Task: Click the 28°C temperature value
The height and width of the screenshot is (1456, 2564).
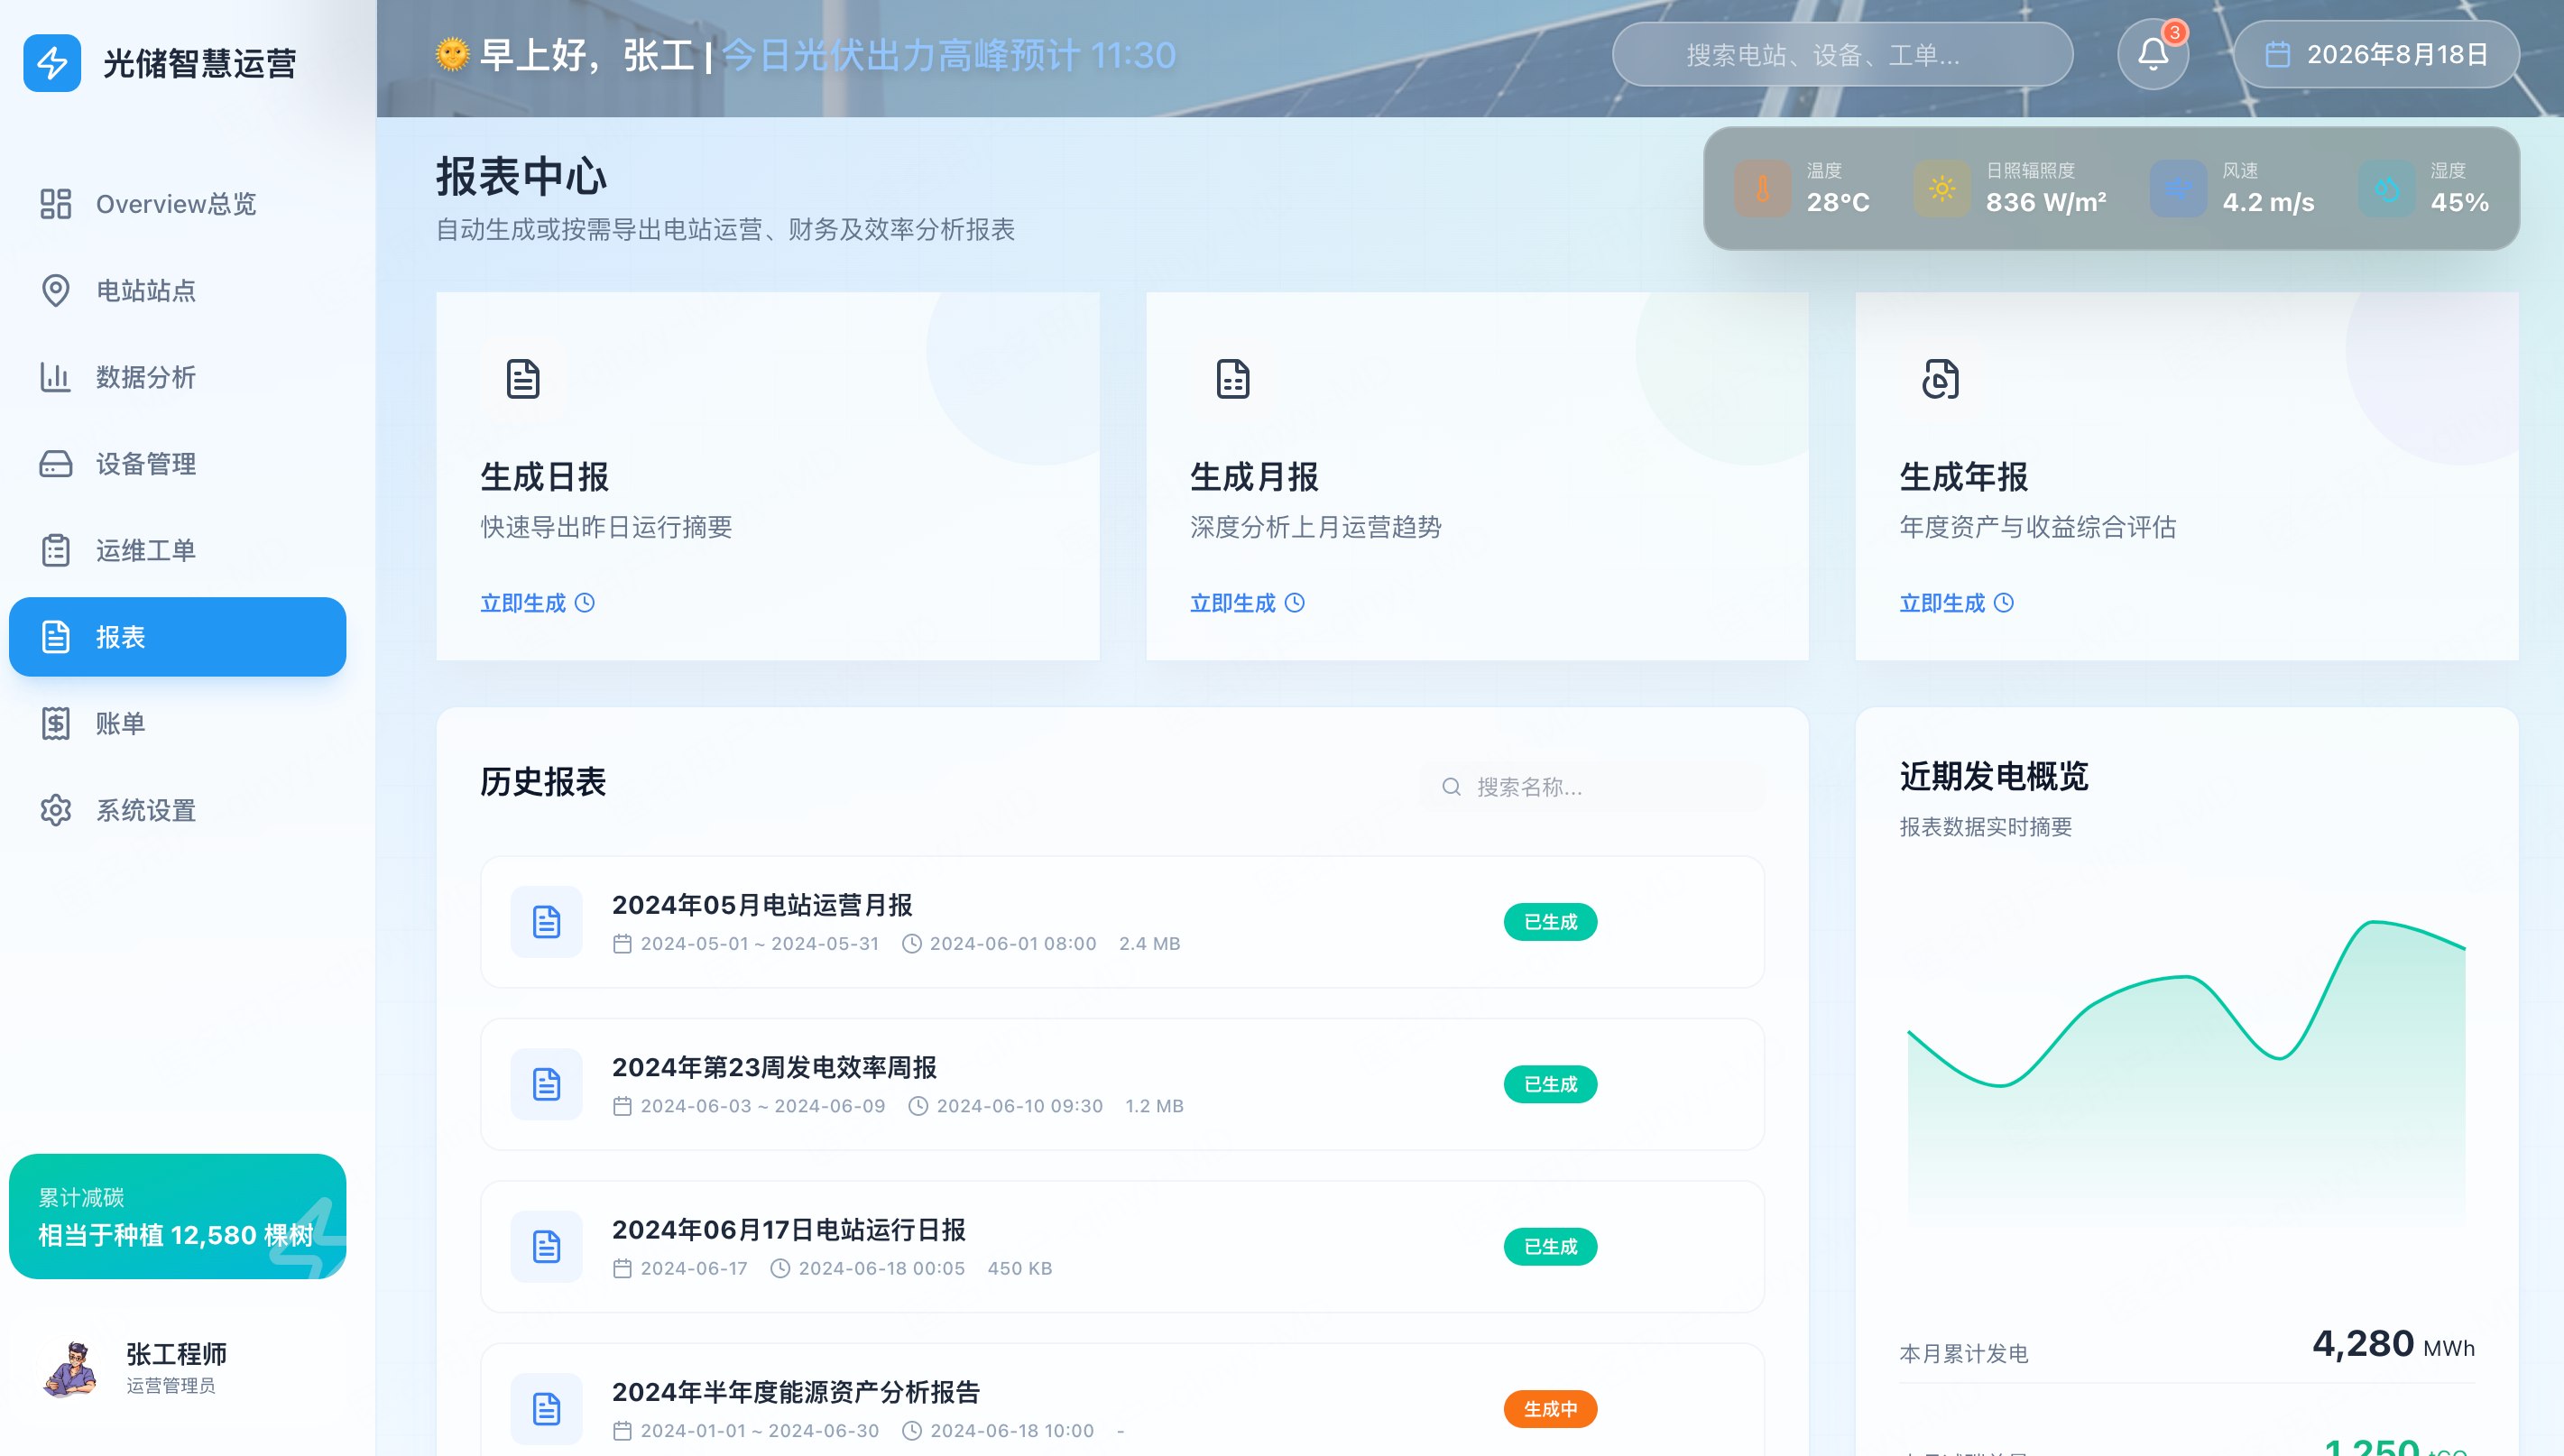Action: pos(1838,202)
